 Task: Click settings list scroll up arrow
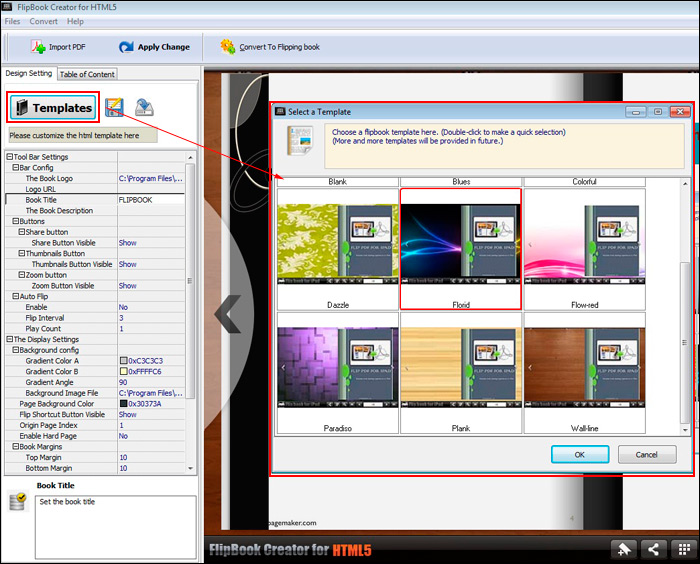191,157
